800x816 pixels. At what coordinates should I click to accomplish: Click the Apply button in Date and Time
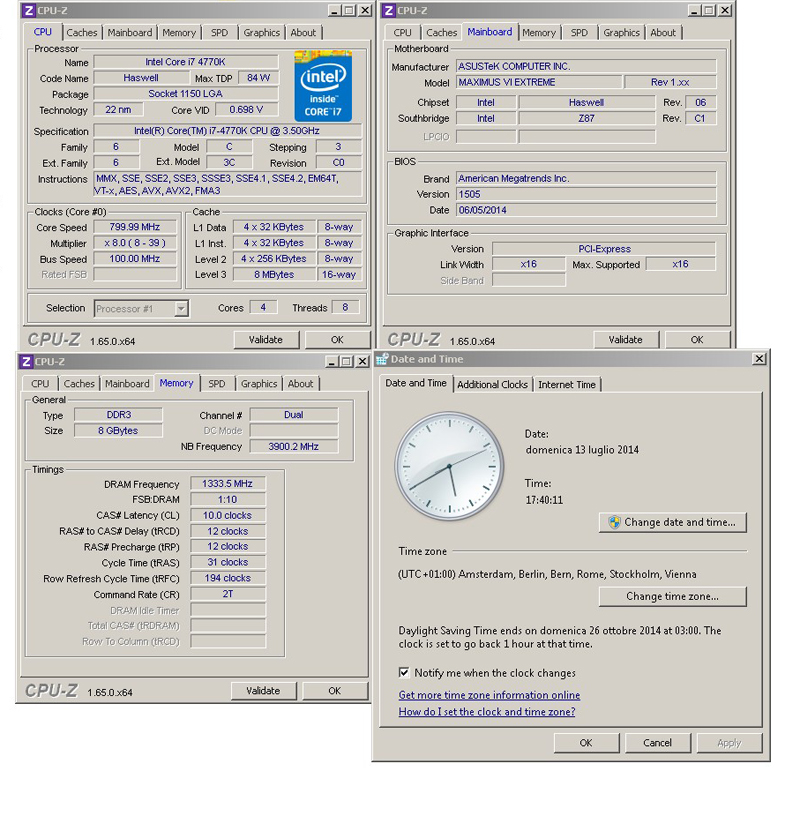[x=729, y=743]
